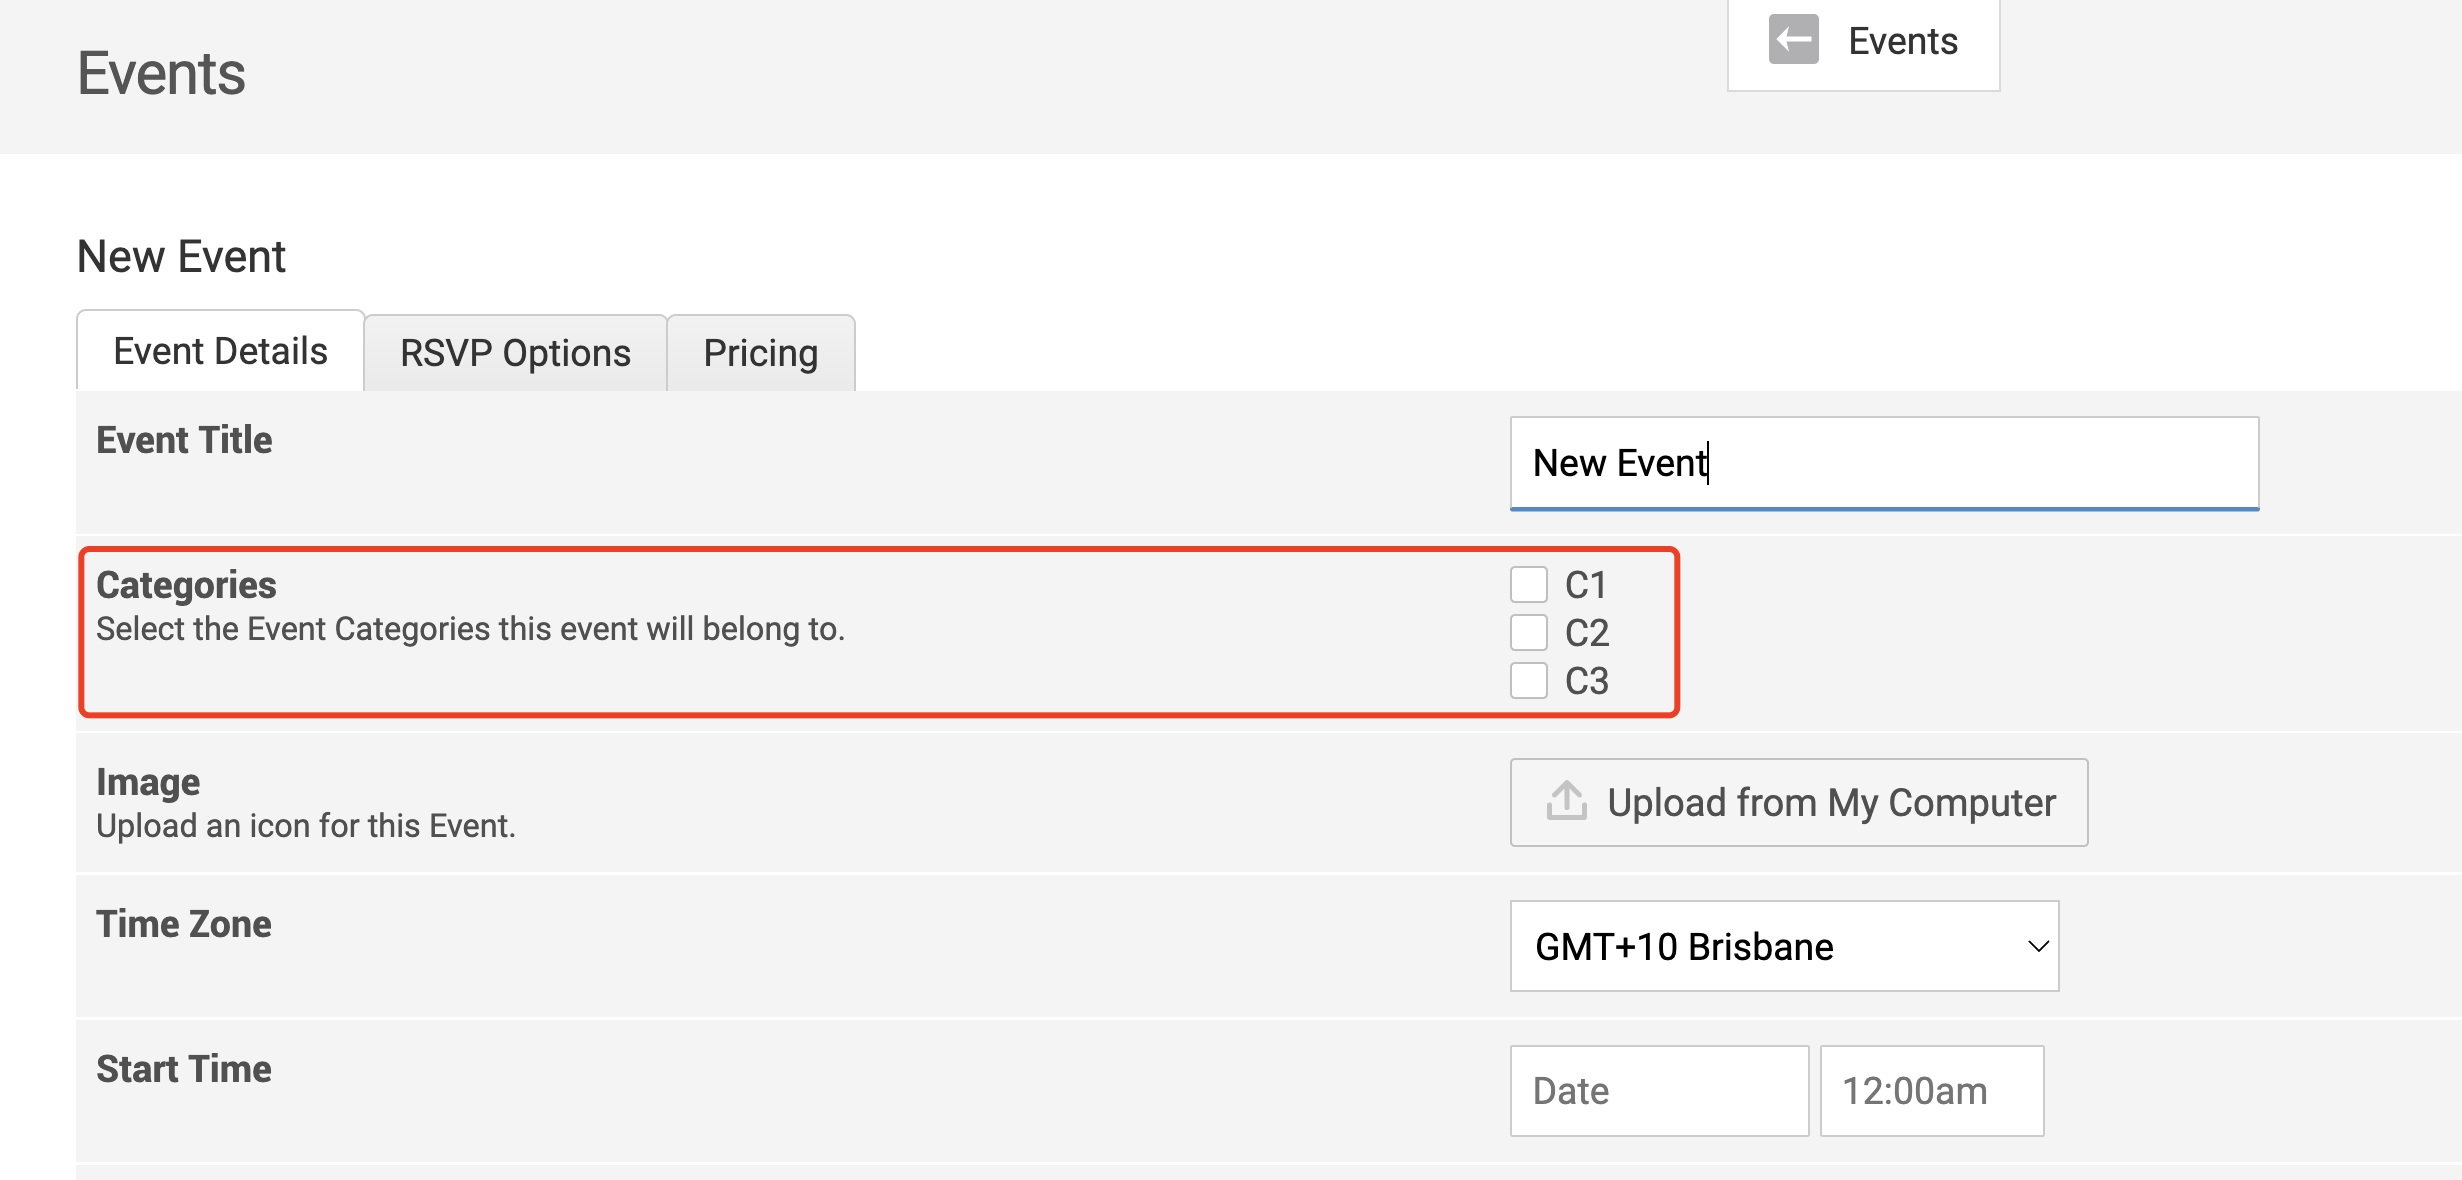This screenshot has height=1180, width=2462.
Task: Click the C2 category label text
Action: click(1587, 633)
